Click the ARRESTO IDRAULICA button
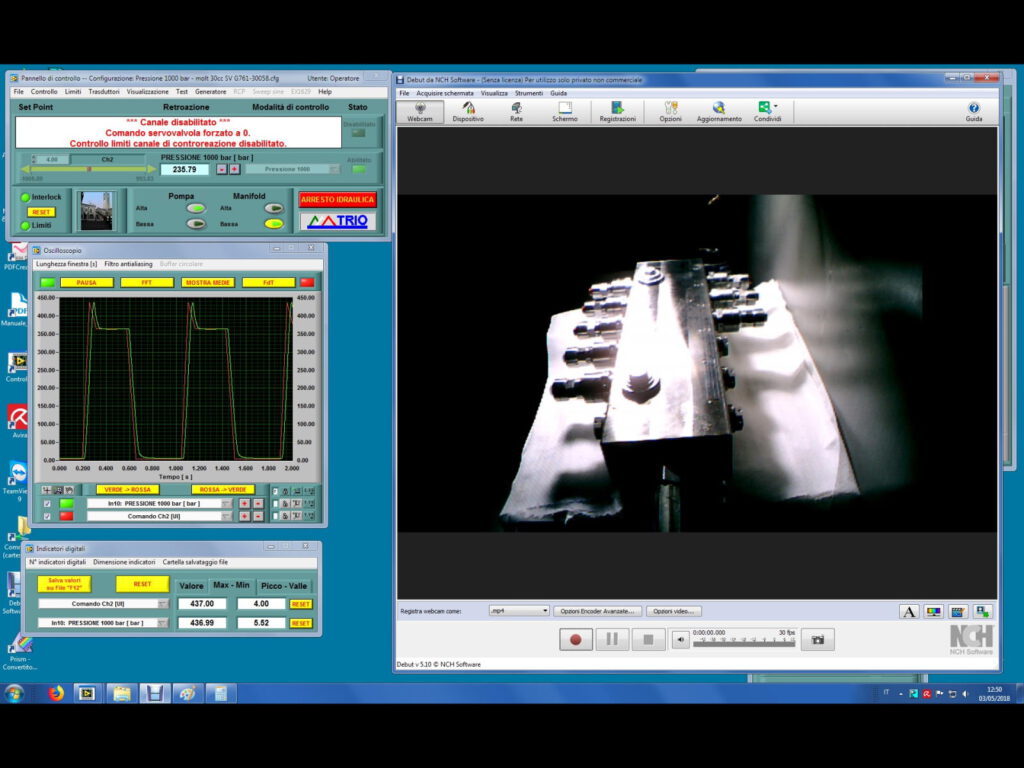Screen dimensions: 1024x768 pos(337,200)
